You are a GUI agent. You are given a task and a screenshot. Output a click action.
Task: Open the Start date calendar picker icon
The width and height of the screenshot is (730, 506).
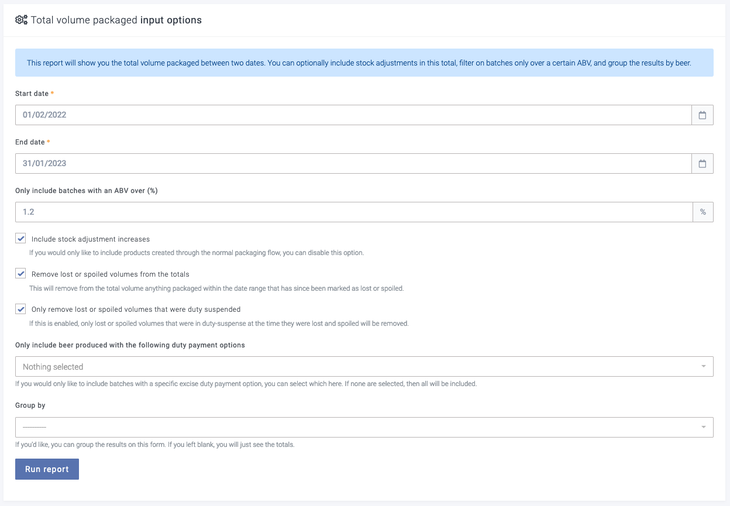click(702, 115)
